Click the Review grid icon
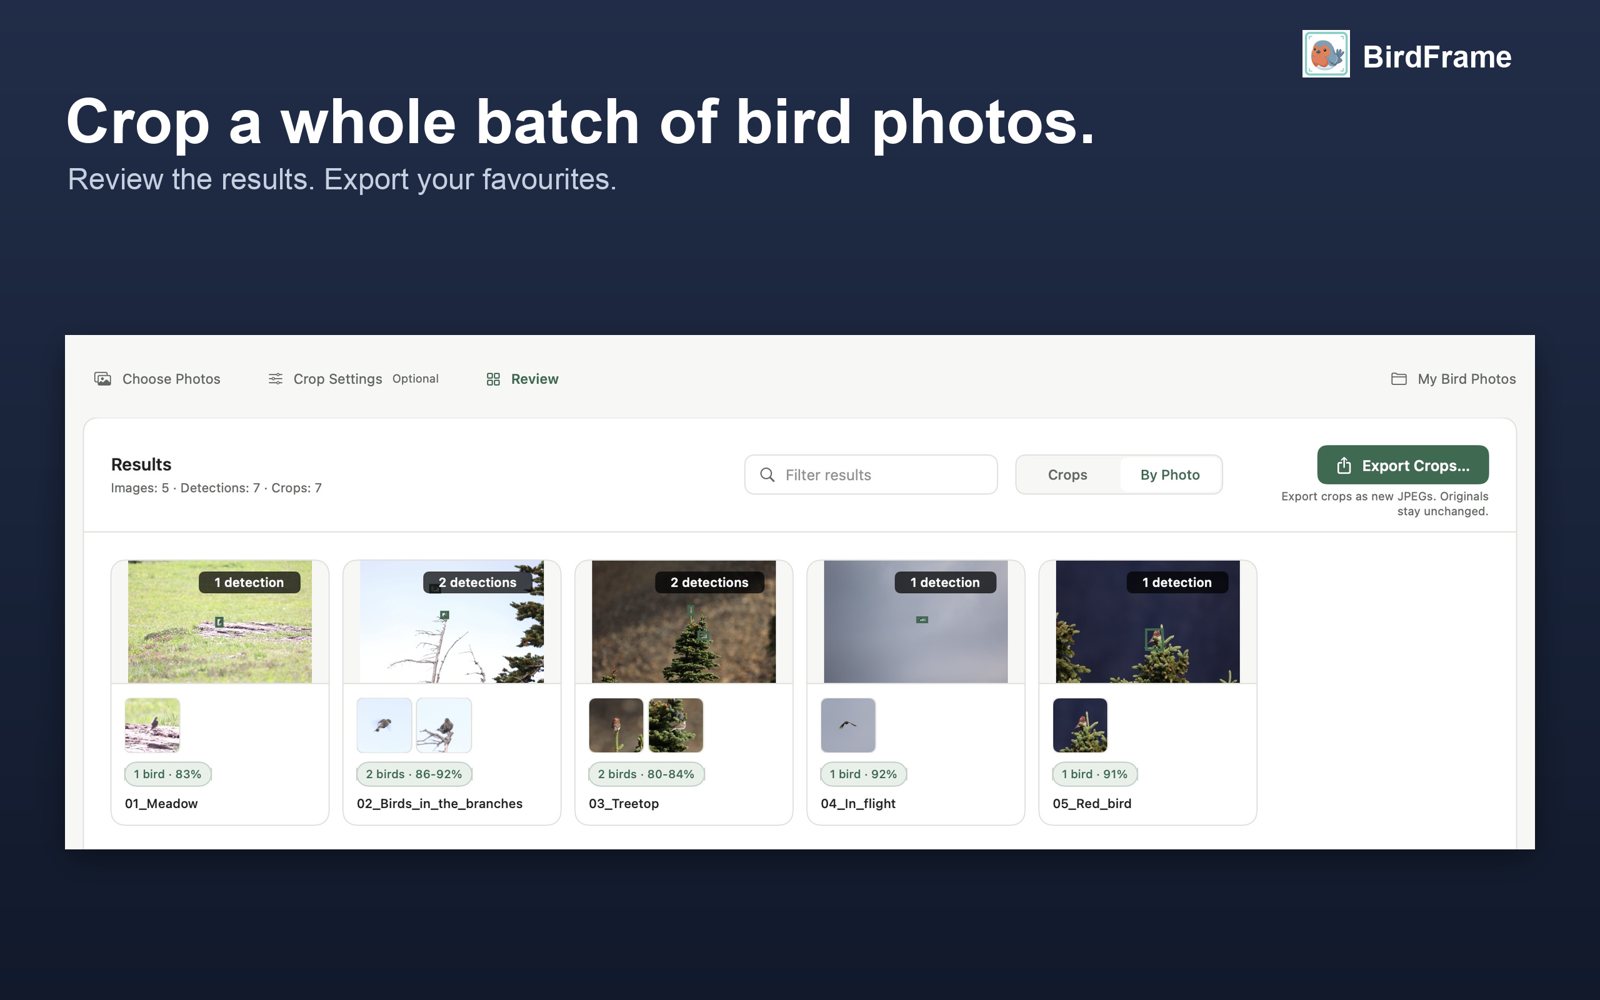The width and height of the screenshot is (1600, 1000). (493, 379)
